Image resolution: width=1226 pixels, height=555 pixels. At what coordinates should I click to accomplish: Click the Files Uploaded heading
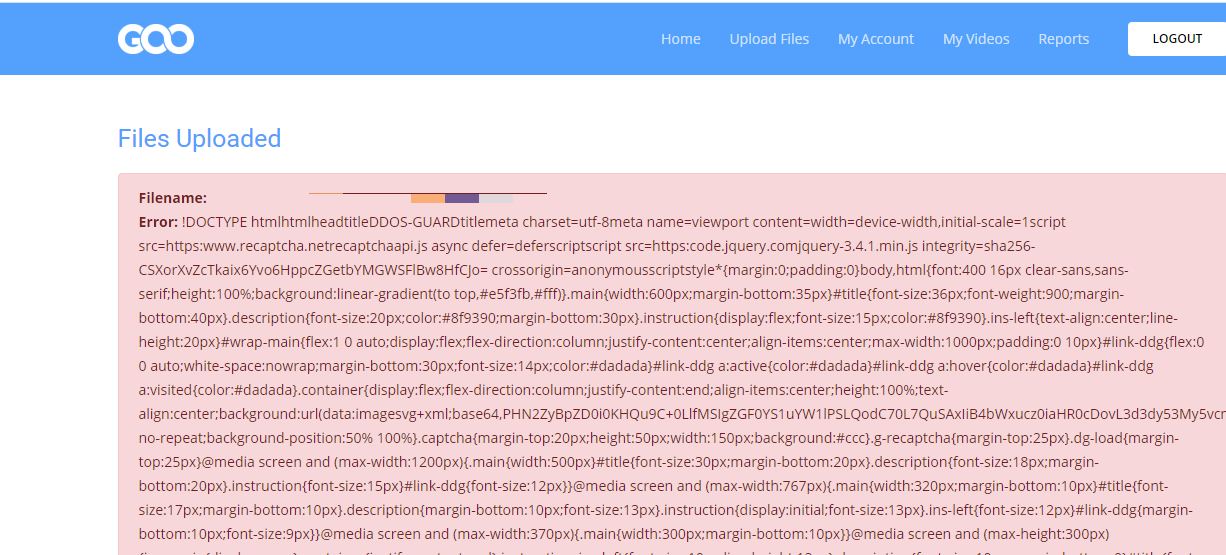(199, 138)
